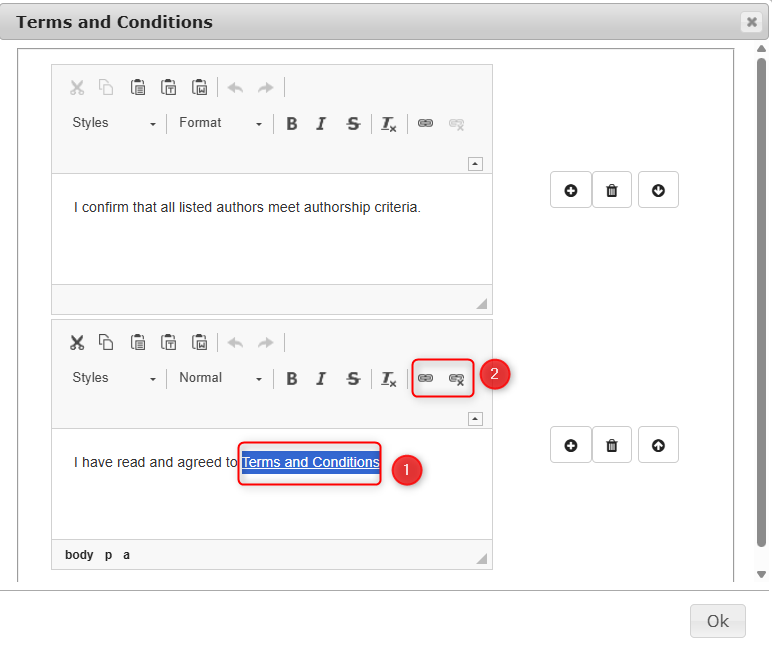
Task: Click Copy icon in second editor toolbar
Action: pos(106,342)
